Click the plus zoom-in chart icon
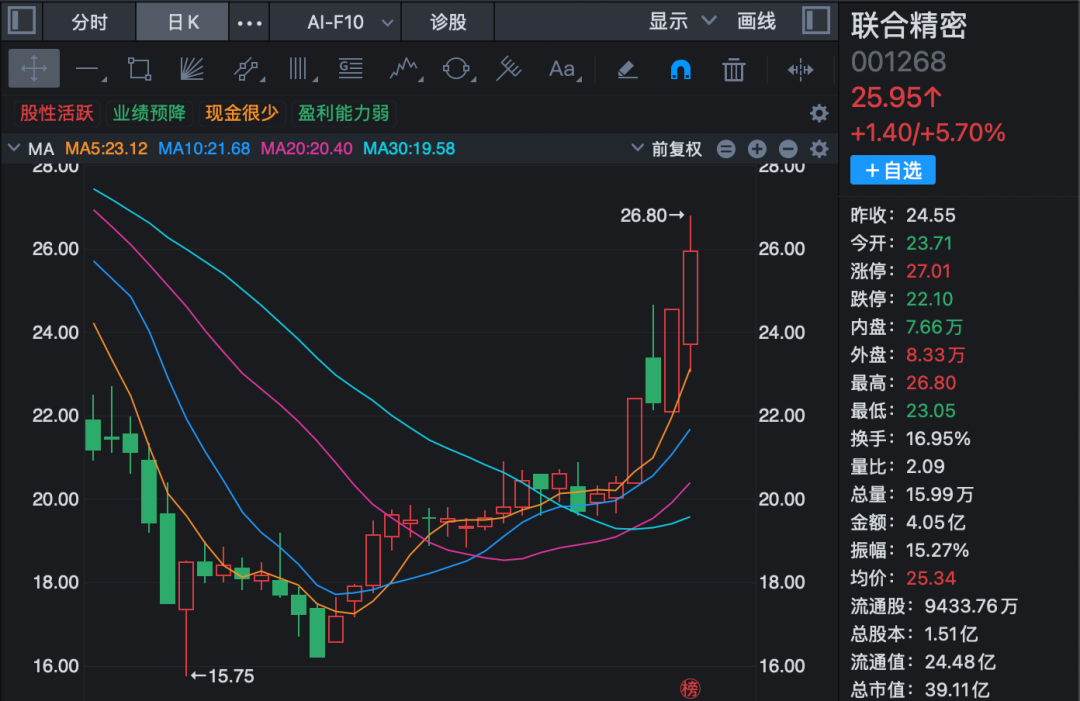 click(x=757, y=149)
